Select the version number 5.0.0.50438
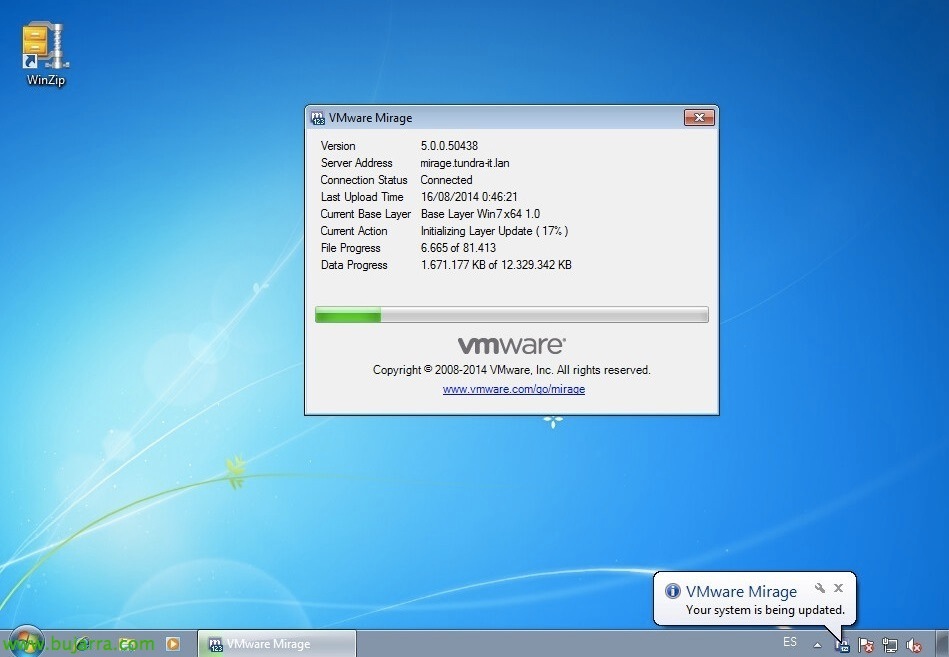This screenshot has height=657, width=949. pos(449,146)
